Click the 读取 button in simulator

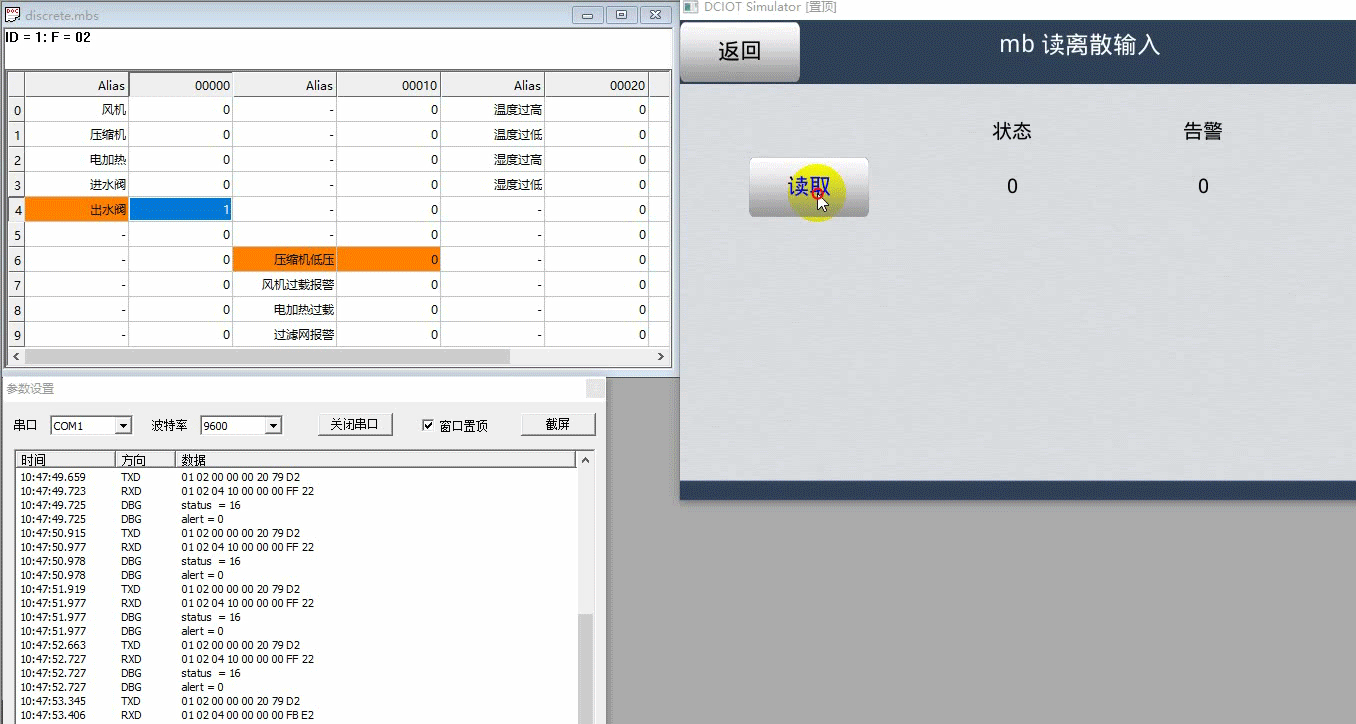[x=808, y=187]
